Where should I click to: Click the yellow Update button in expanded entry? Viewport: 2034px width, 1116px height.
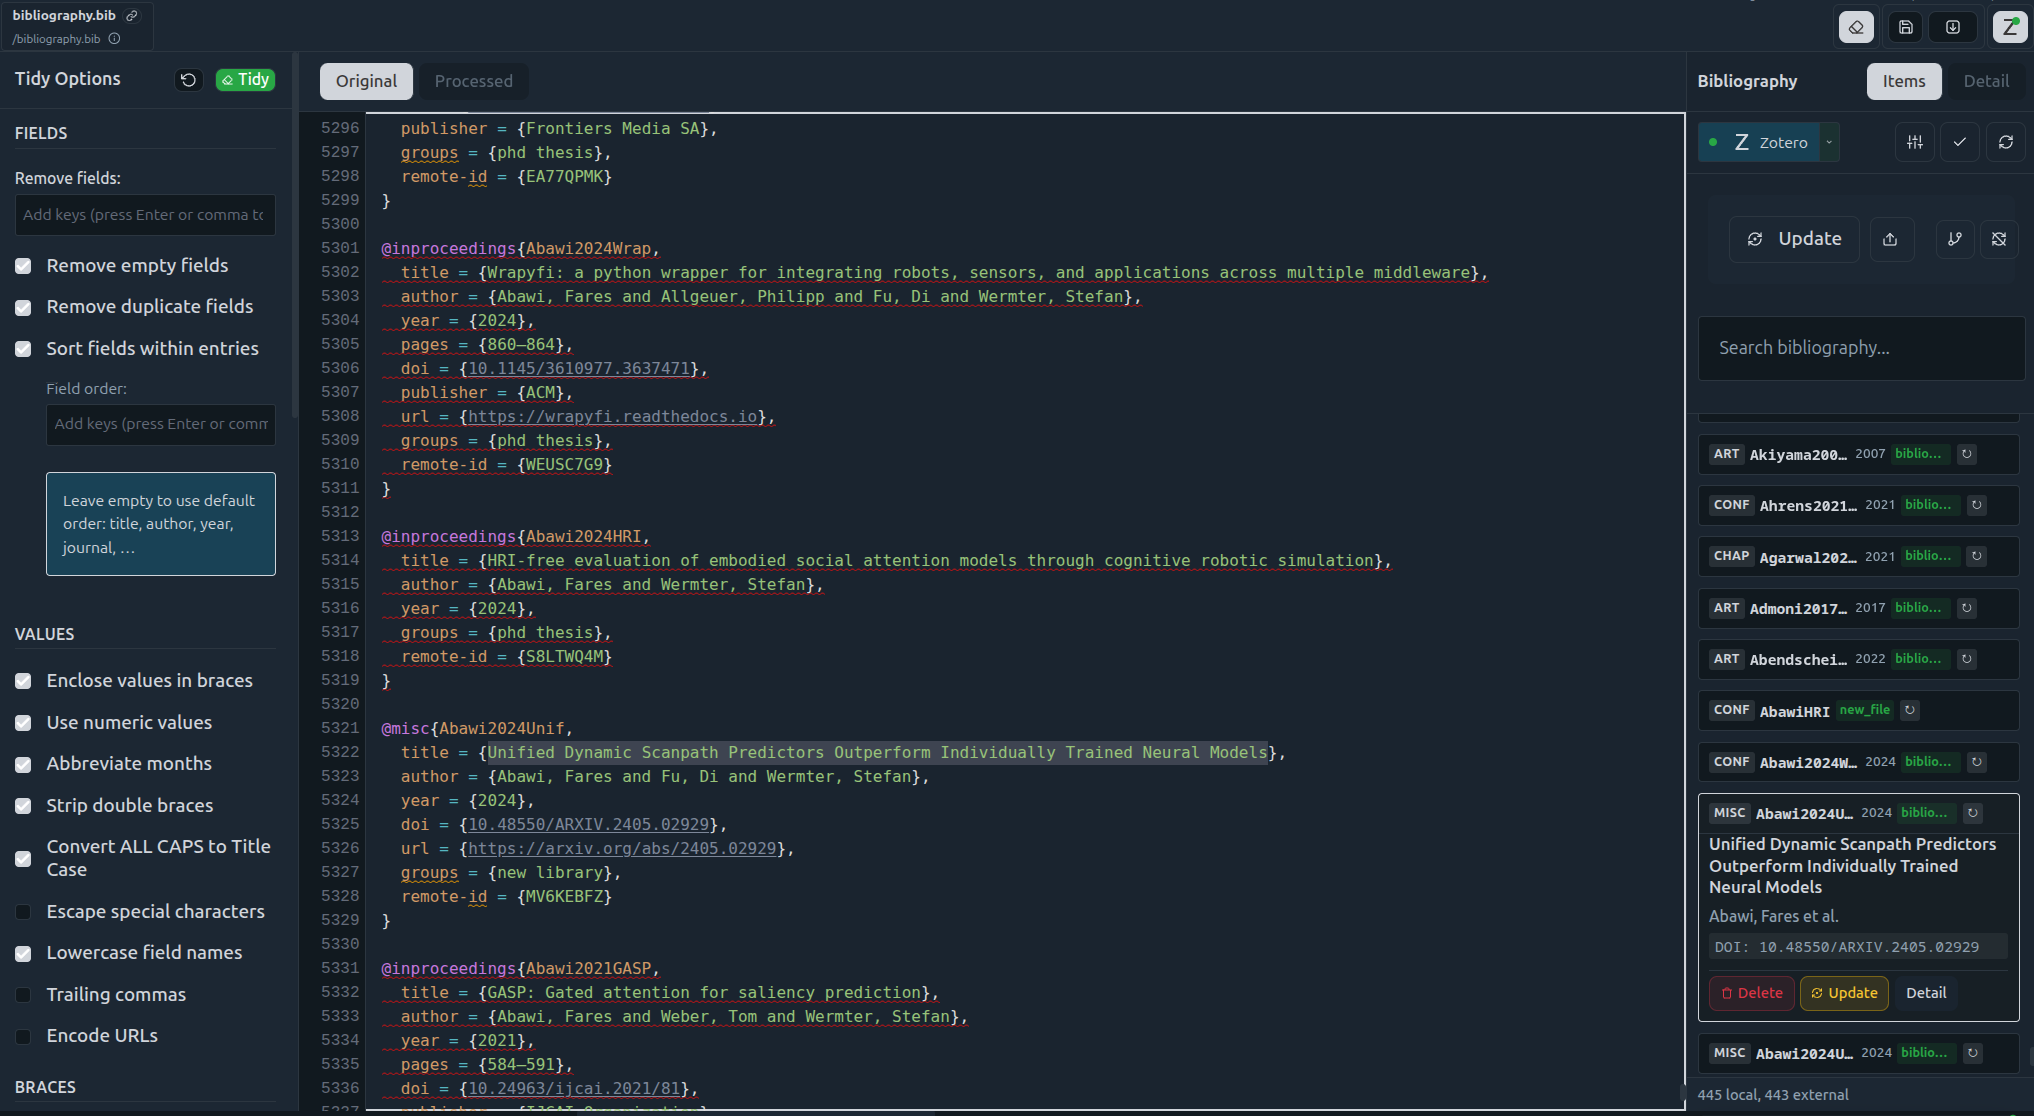[x=1844, y=993]
